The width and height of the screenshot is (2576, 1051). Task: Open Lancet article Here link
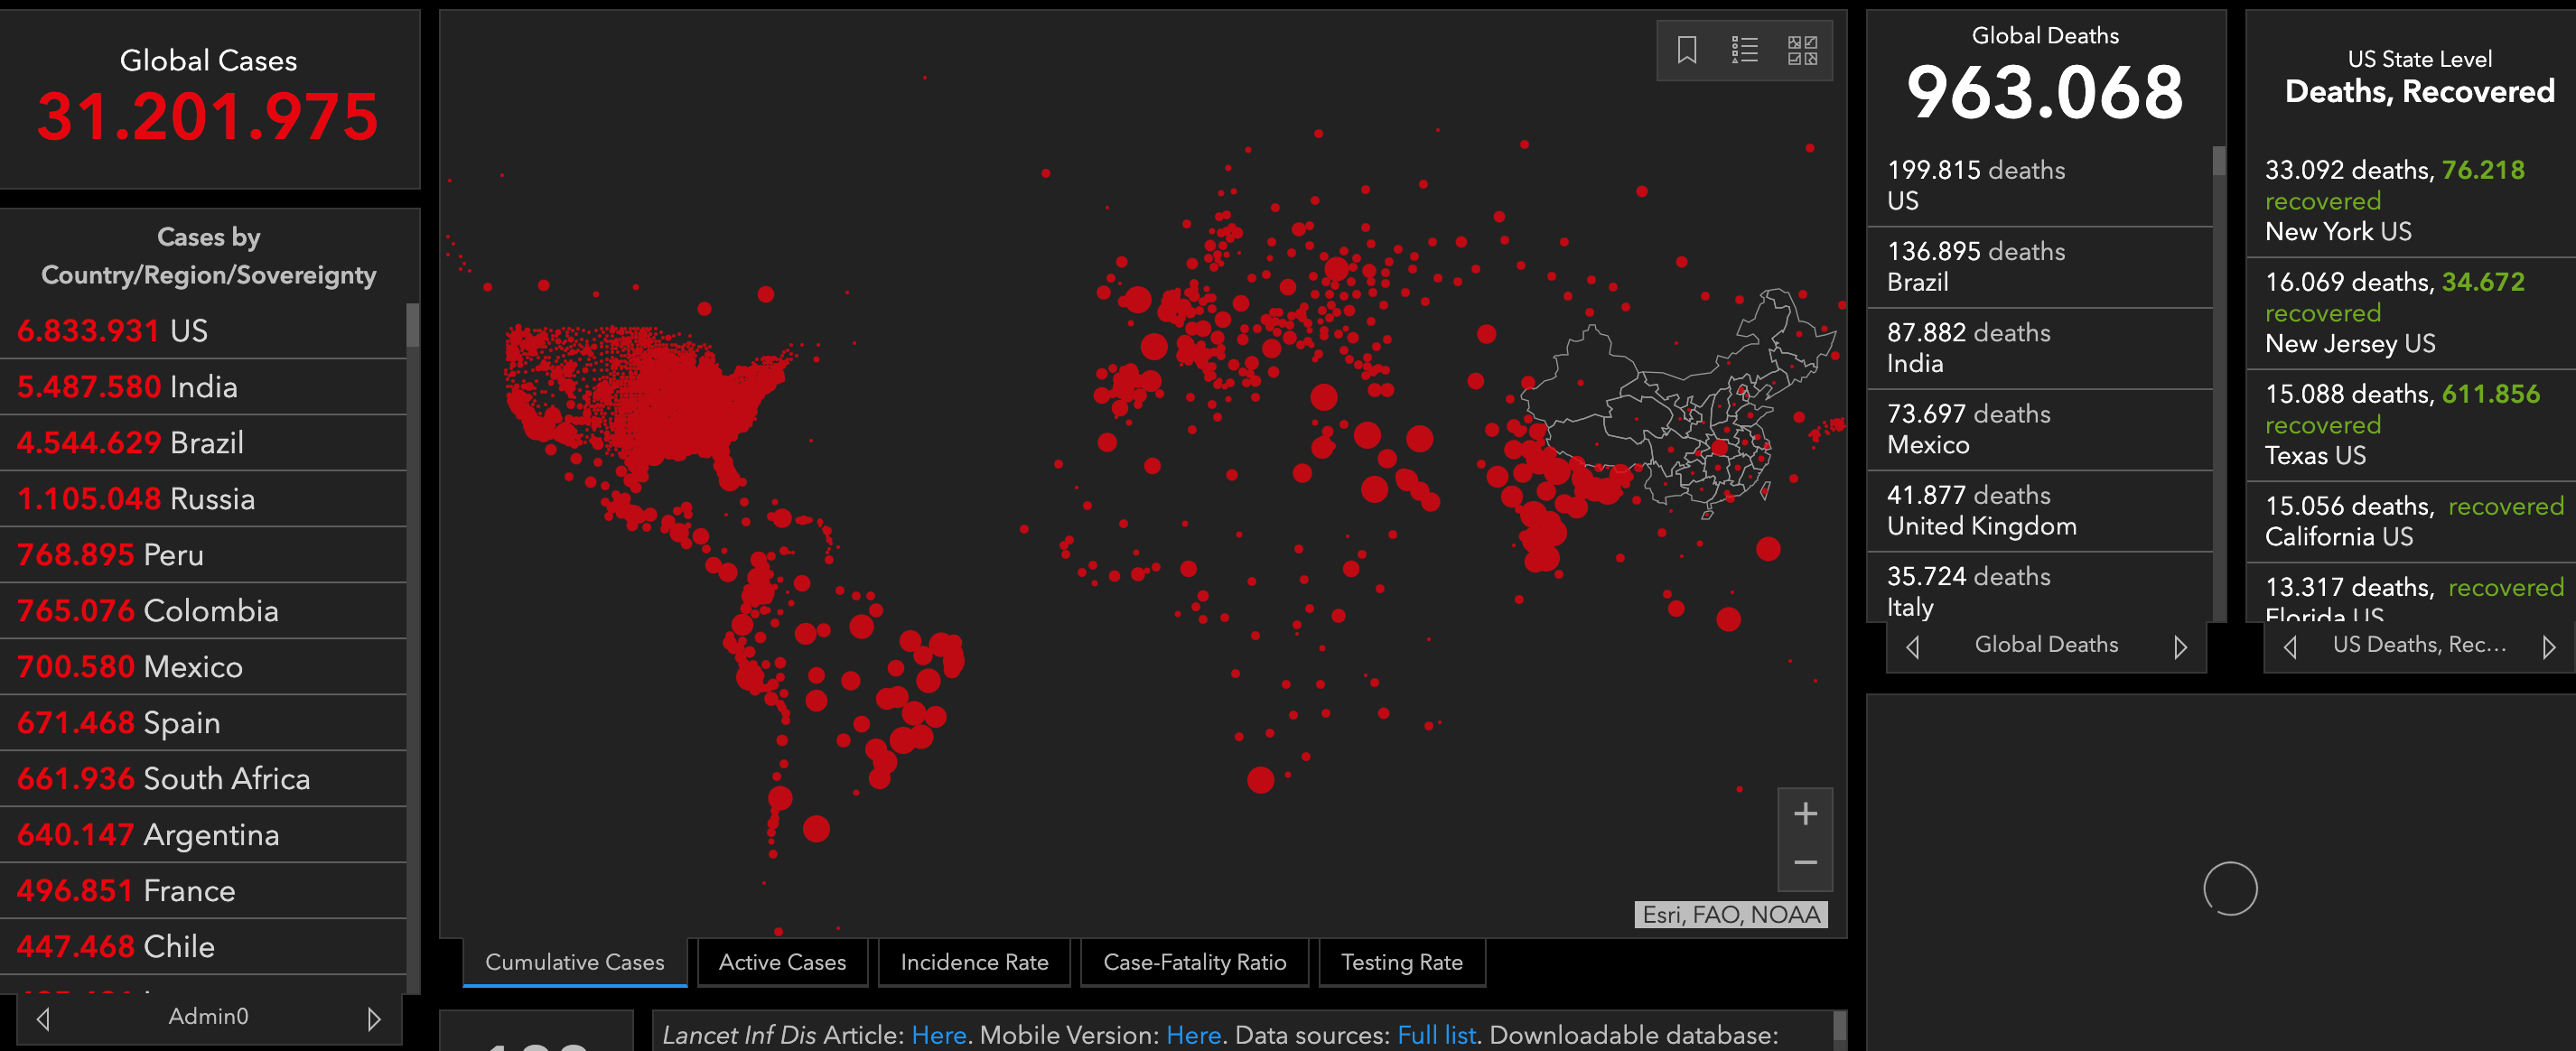[x=938, y=1035]
